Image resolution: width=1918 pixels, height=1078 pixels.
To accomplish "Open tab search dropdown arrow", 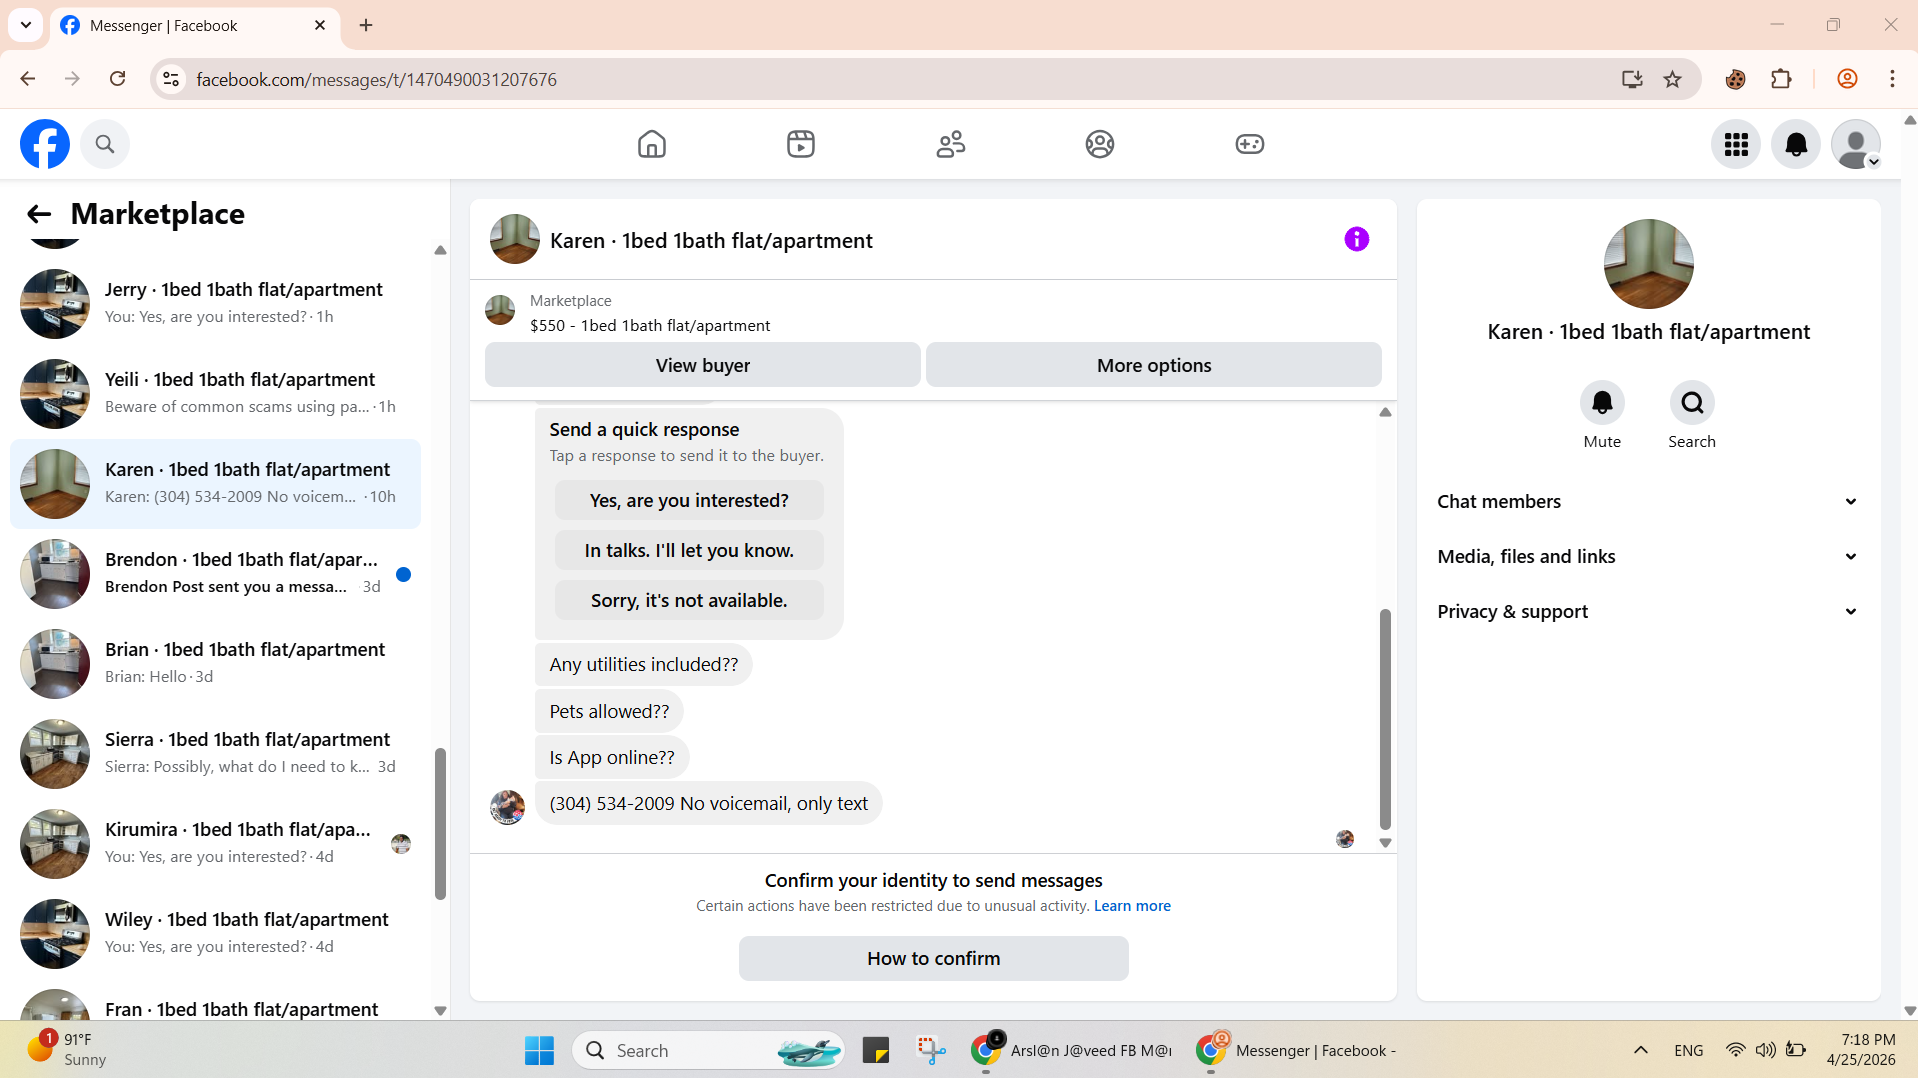I will pos(26,25).
